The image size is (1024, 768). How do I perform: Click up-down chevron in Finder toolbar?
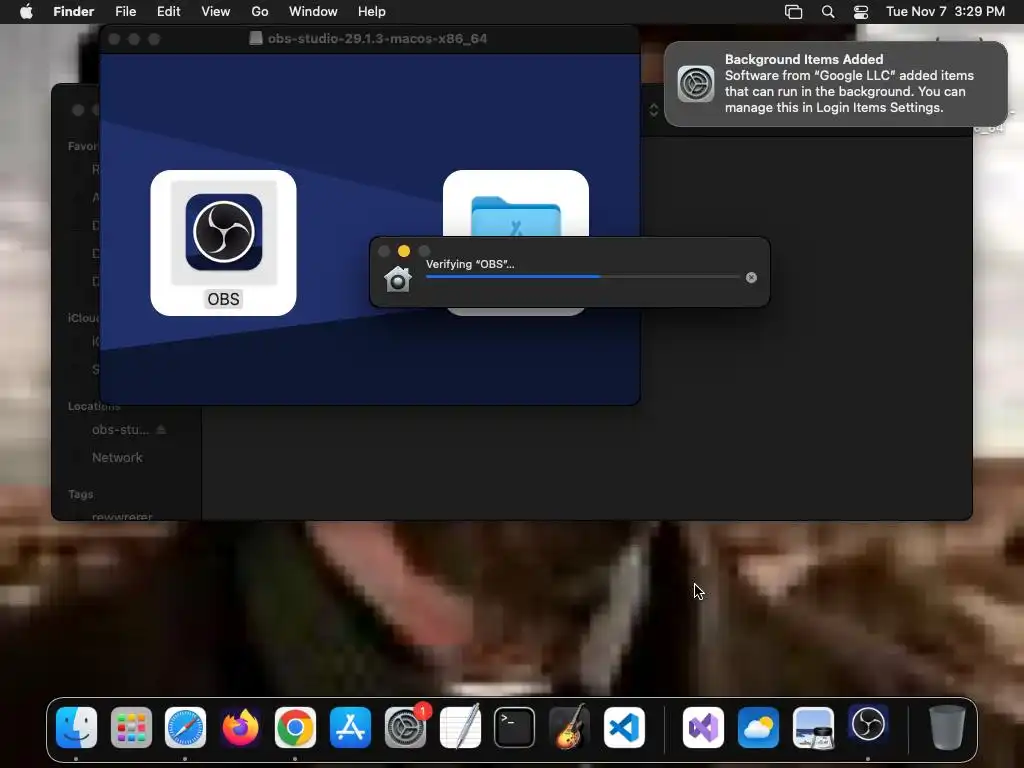click(654, 110)
